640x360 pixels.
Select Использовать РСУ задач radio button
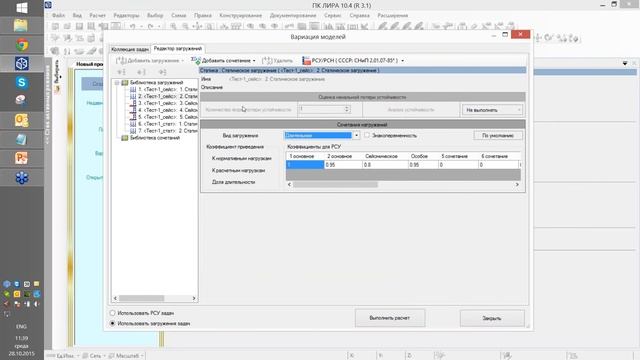[113, 313]
